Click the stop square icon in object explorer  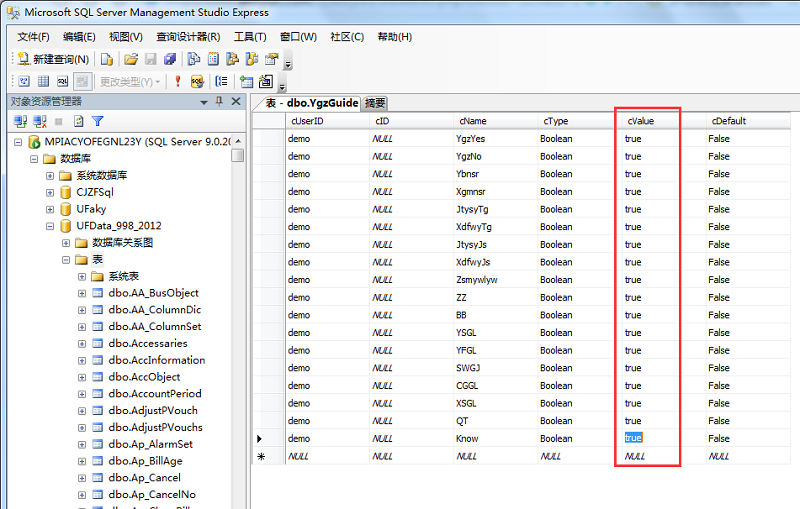59,121
